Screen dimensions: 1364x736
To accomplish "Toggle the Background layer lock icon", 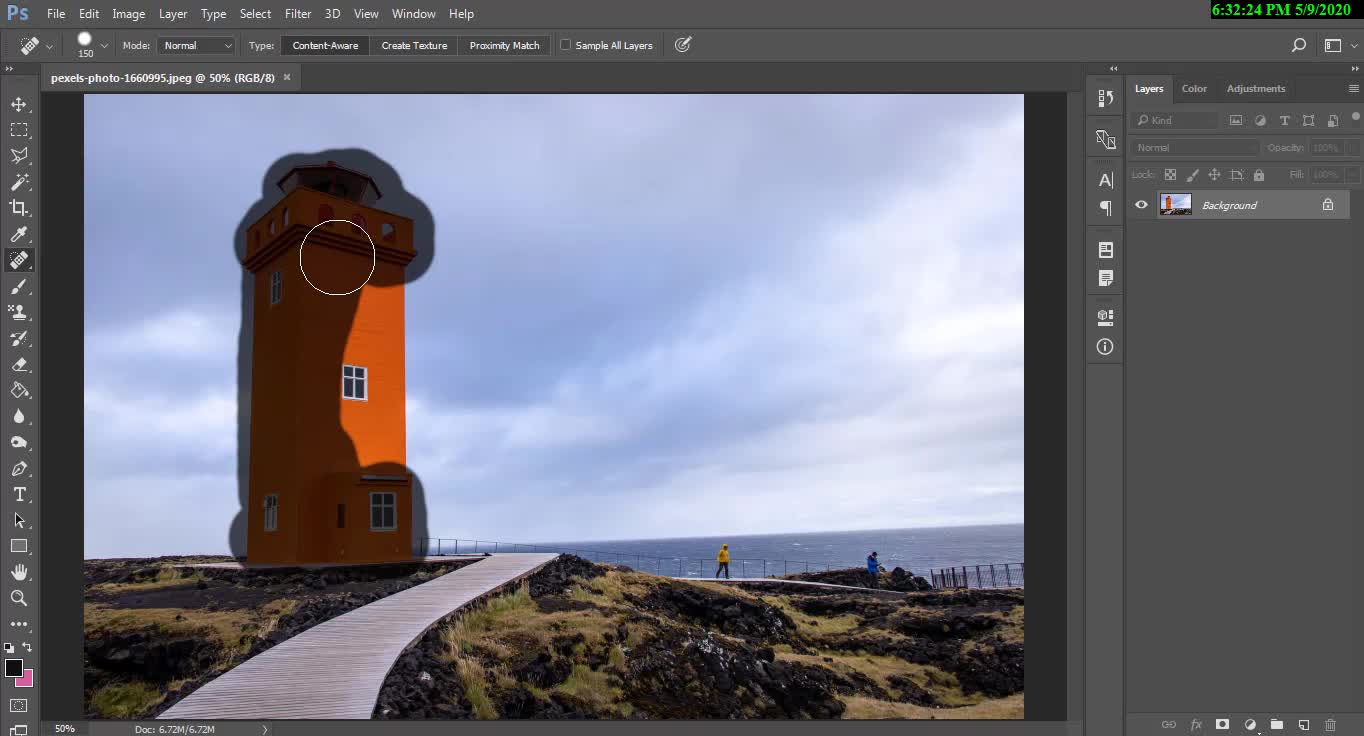I will click(x=1328, y=205).
